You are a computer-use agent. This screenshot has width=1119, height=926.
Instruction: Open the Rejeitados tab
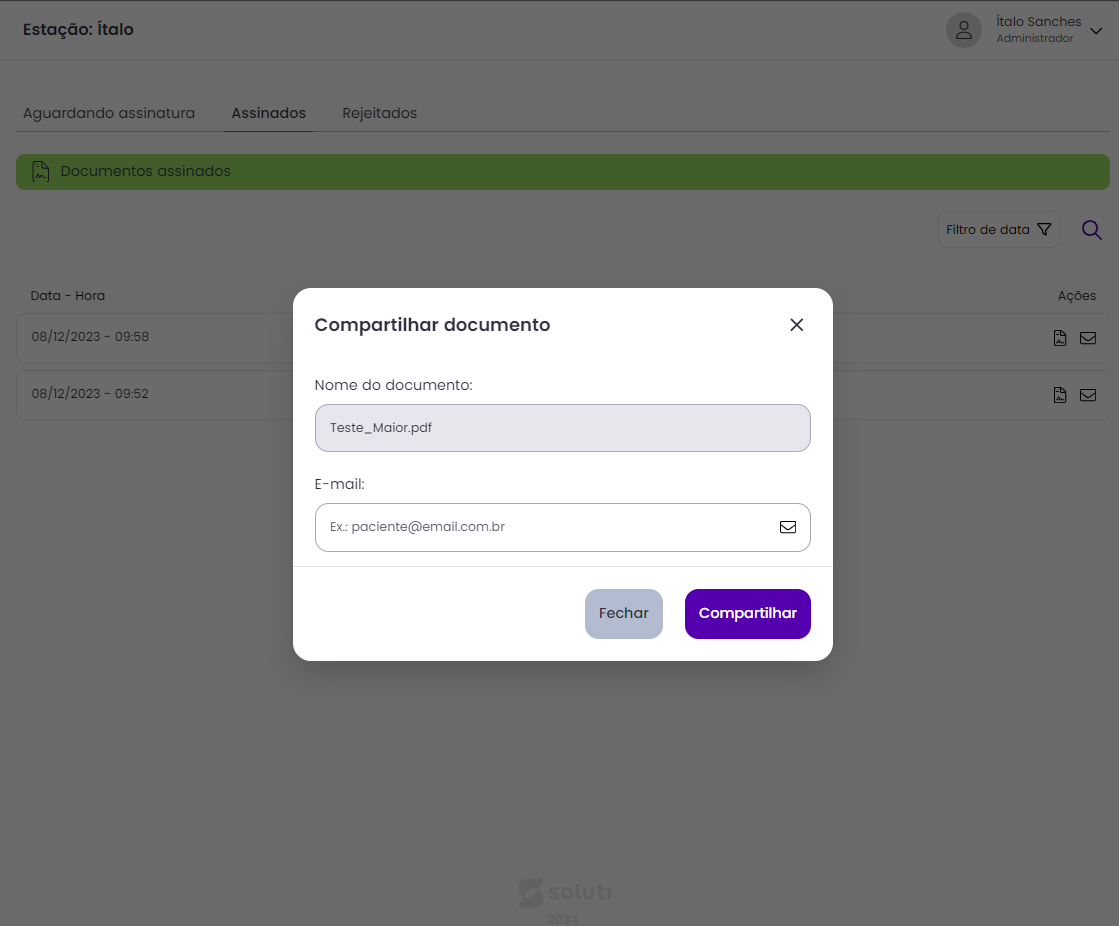point(379,113)
